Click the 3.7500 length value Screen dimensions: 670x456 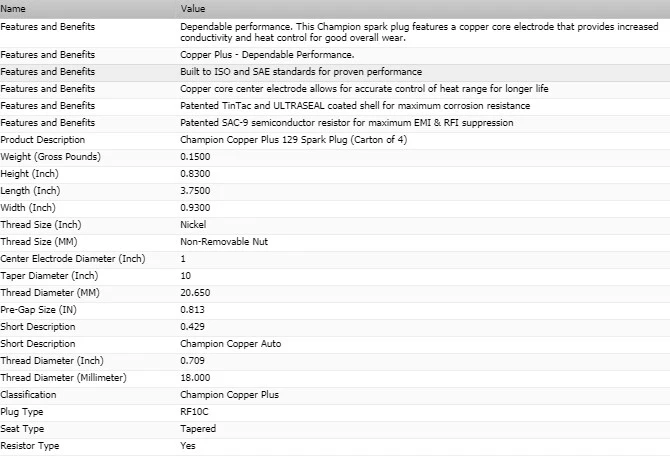click(195, 191)
